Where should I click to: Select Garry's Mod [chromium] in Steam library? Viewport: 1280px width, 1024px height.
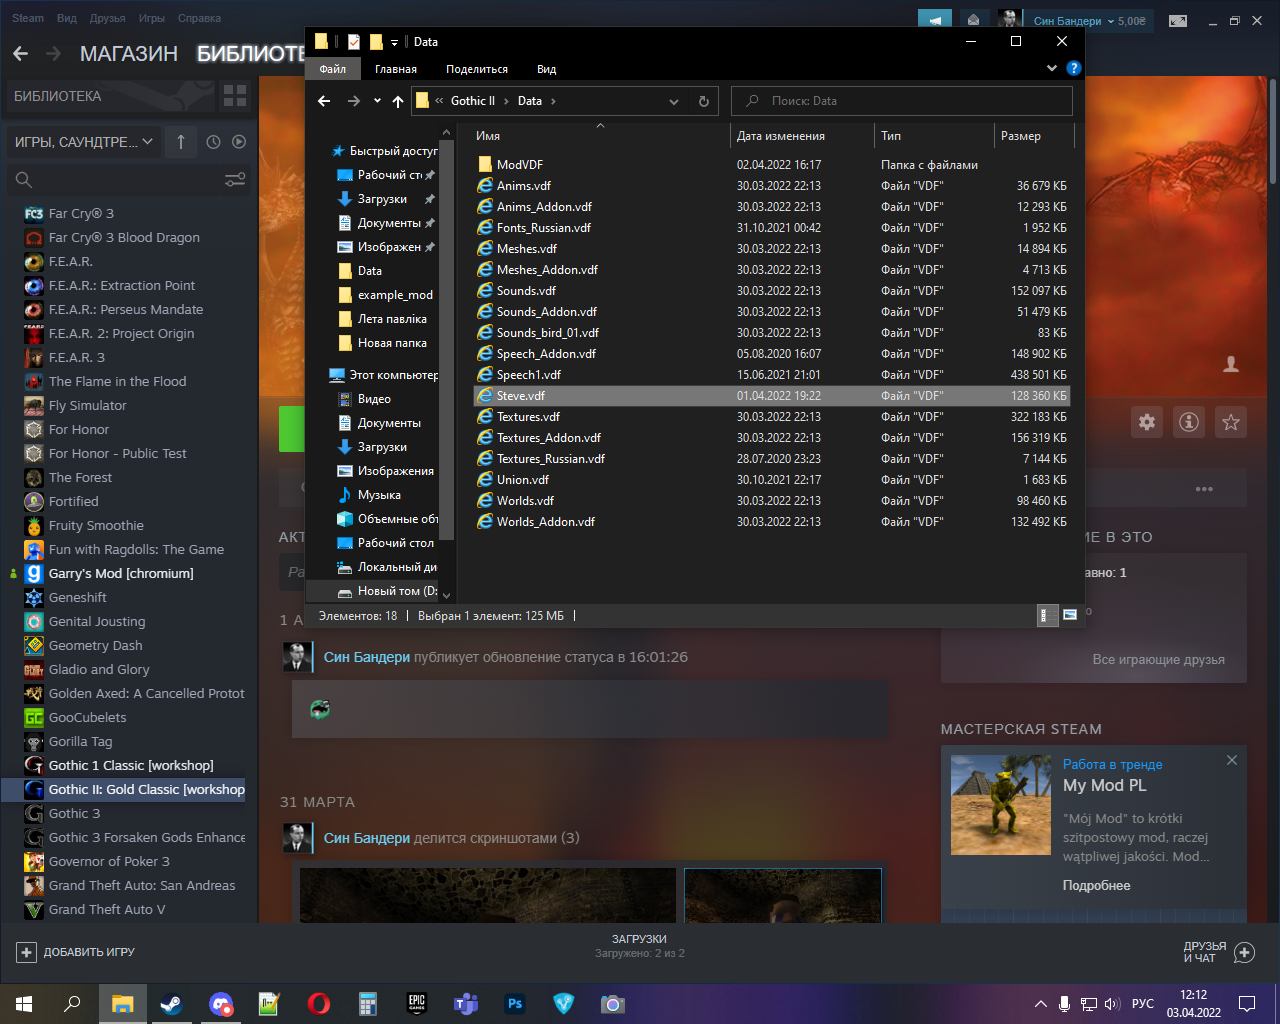point(121,574)
